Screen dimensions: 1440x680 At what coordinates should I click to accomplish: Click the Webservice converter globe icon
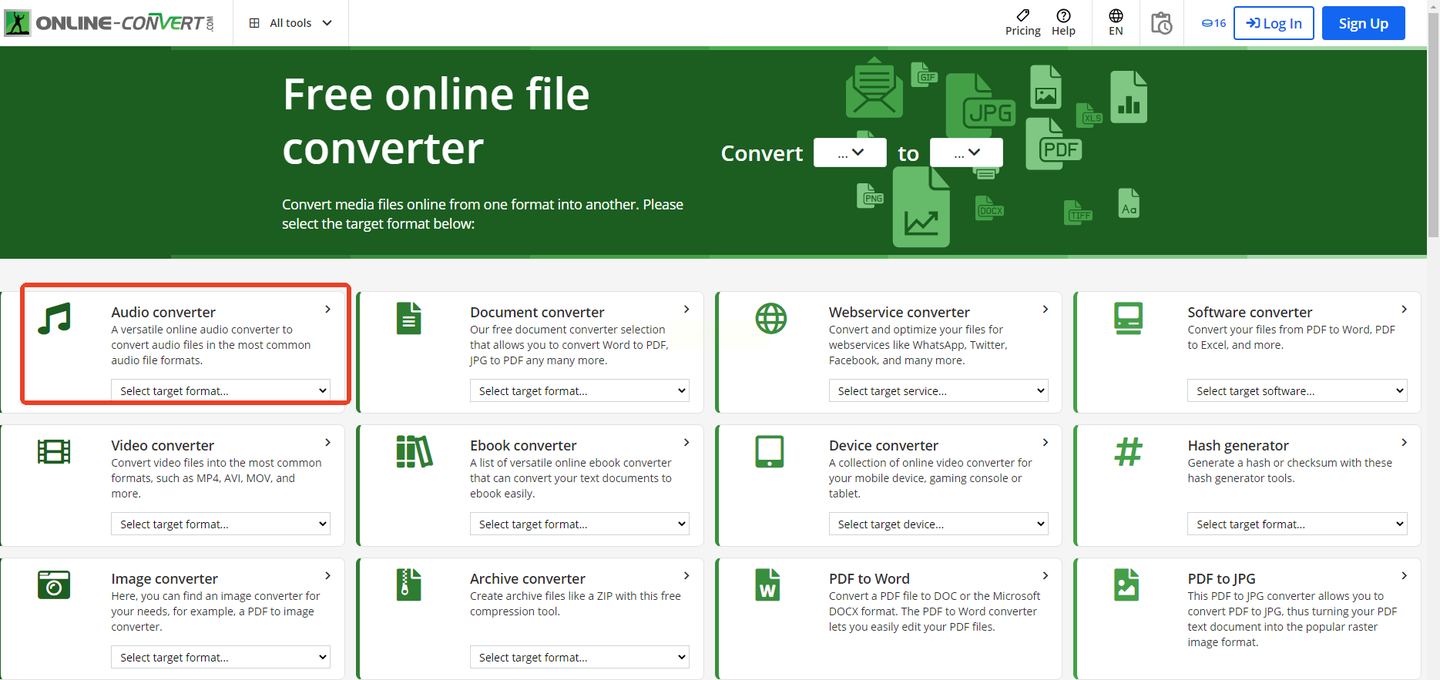tap(771, 318)
